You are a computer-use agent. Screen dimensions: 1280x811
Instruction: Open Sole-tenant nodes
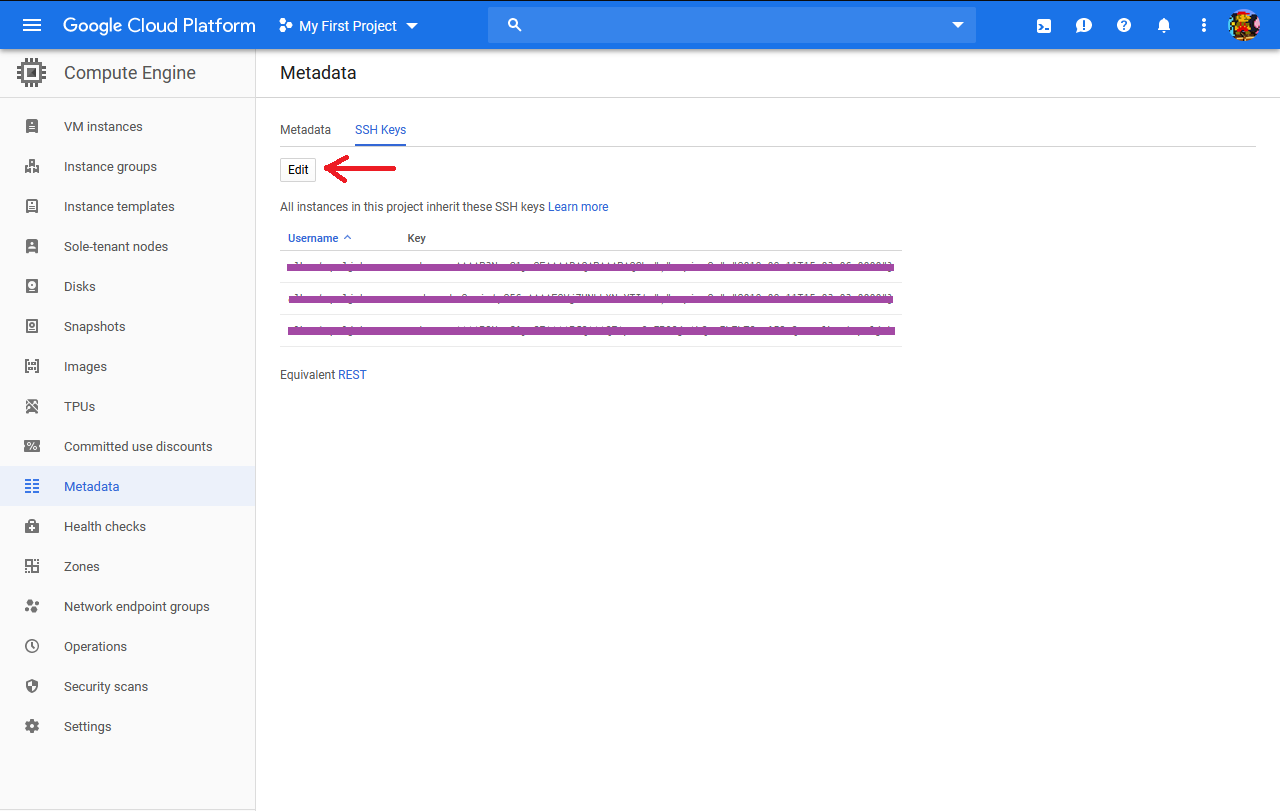pyautogui.click(x=116, y=246)
